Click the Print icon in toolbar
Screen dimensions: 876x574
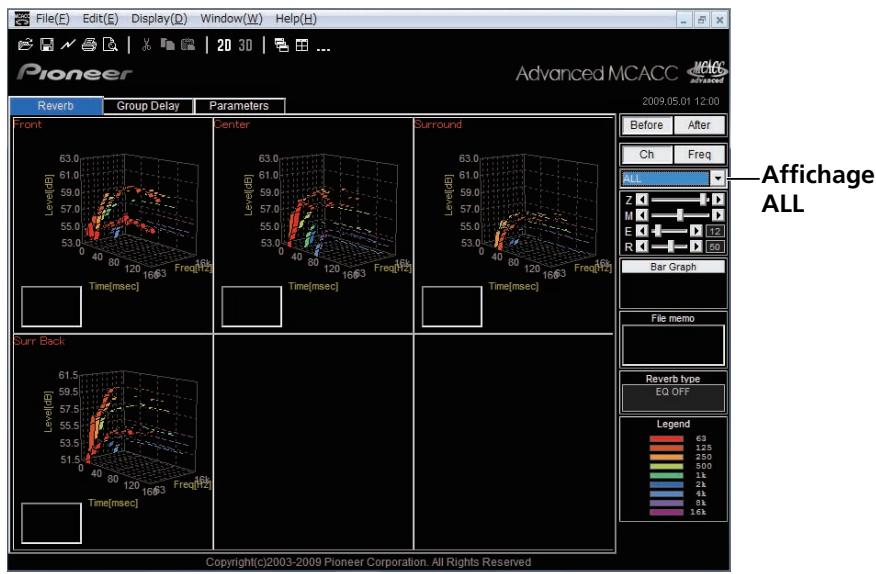89,45
